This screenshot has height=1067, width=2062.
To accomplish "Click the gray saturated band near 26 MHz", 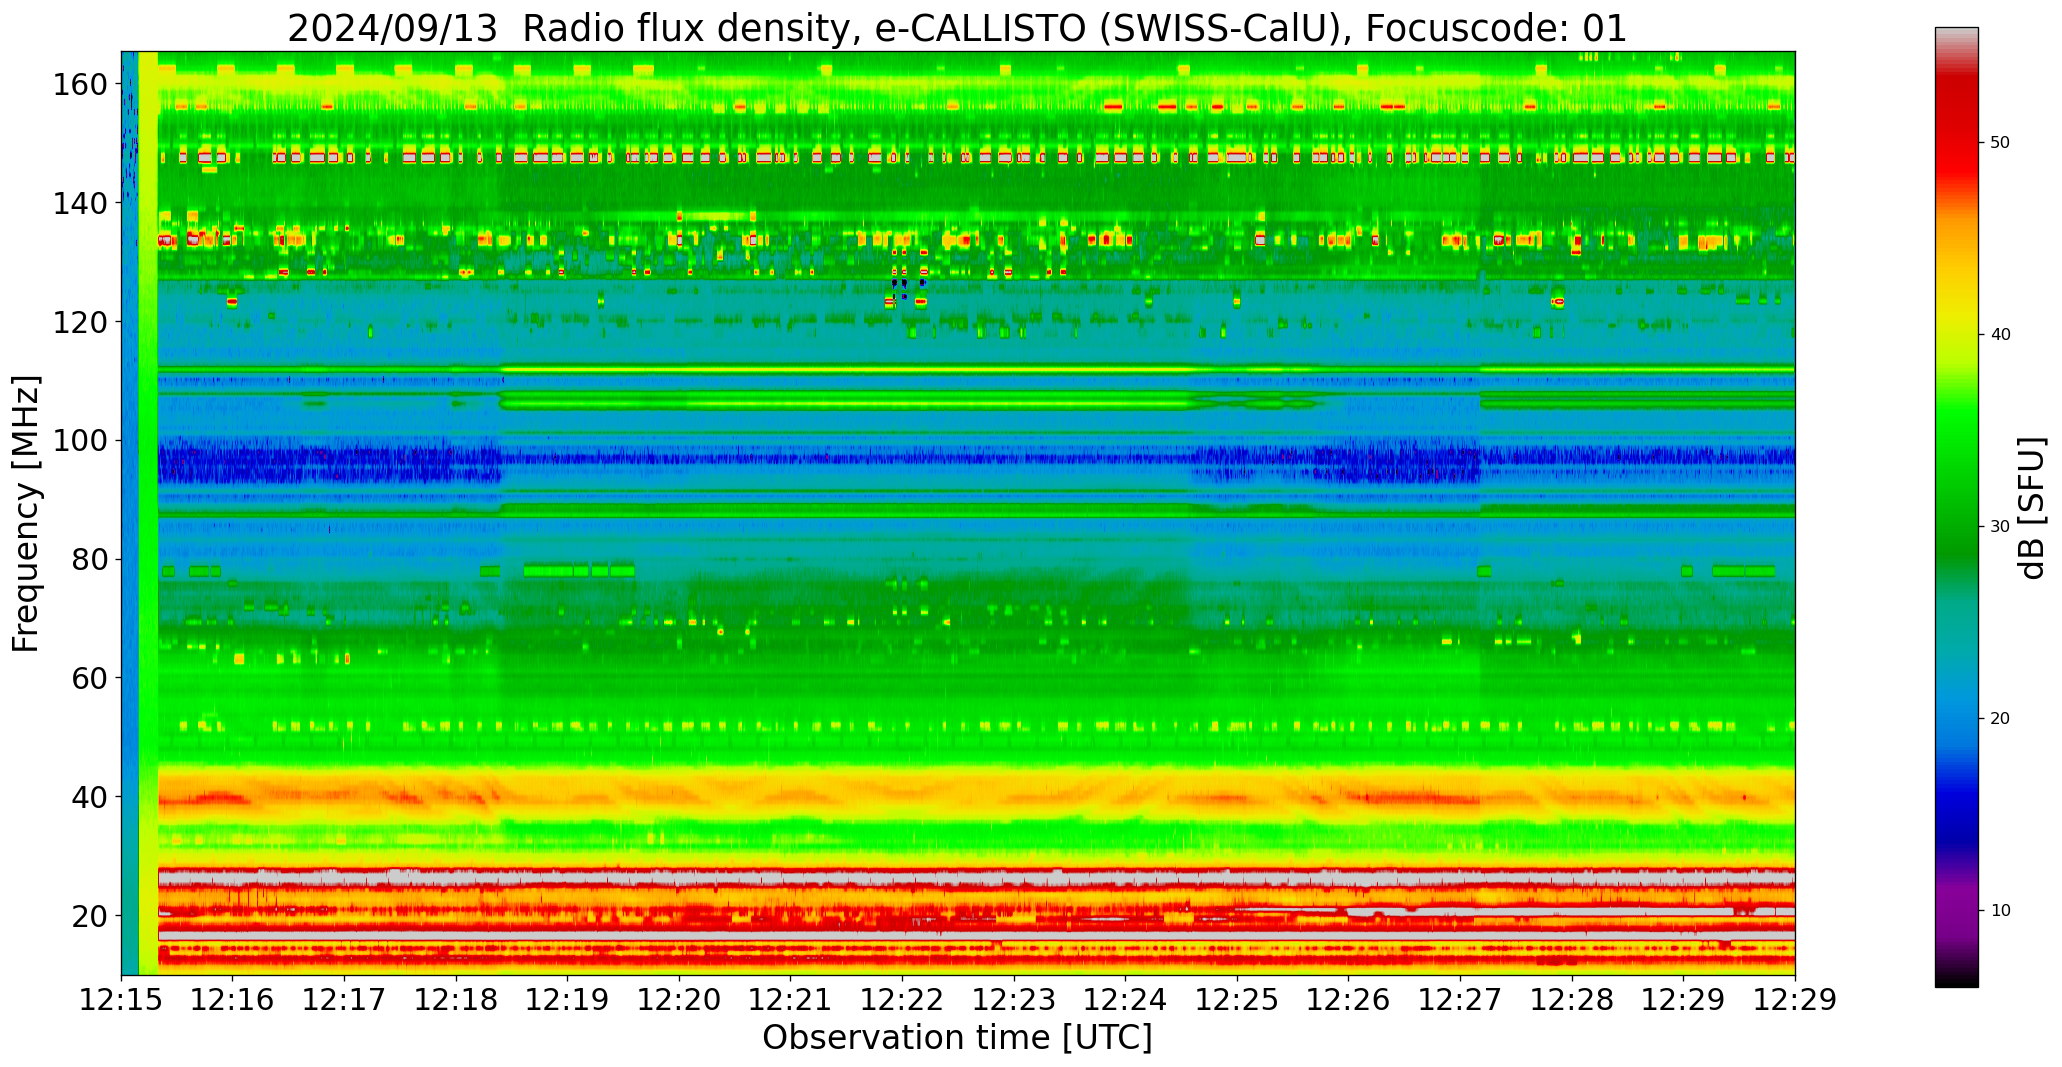I will click(976, 878).
